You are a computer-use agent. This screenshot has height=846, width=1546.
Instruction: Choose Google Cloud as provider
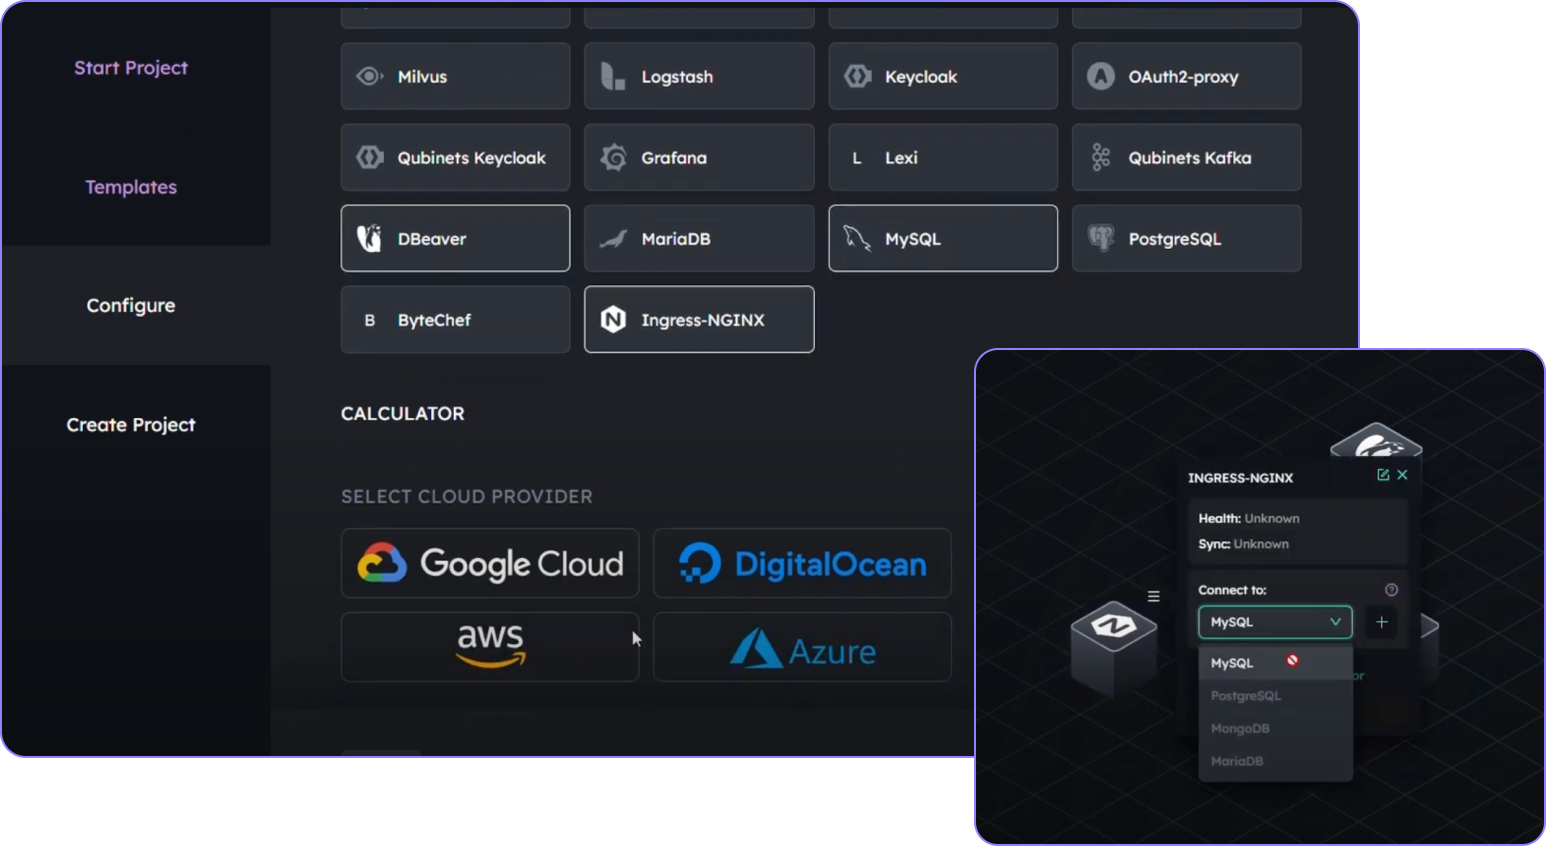click(x=490, y=563)
